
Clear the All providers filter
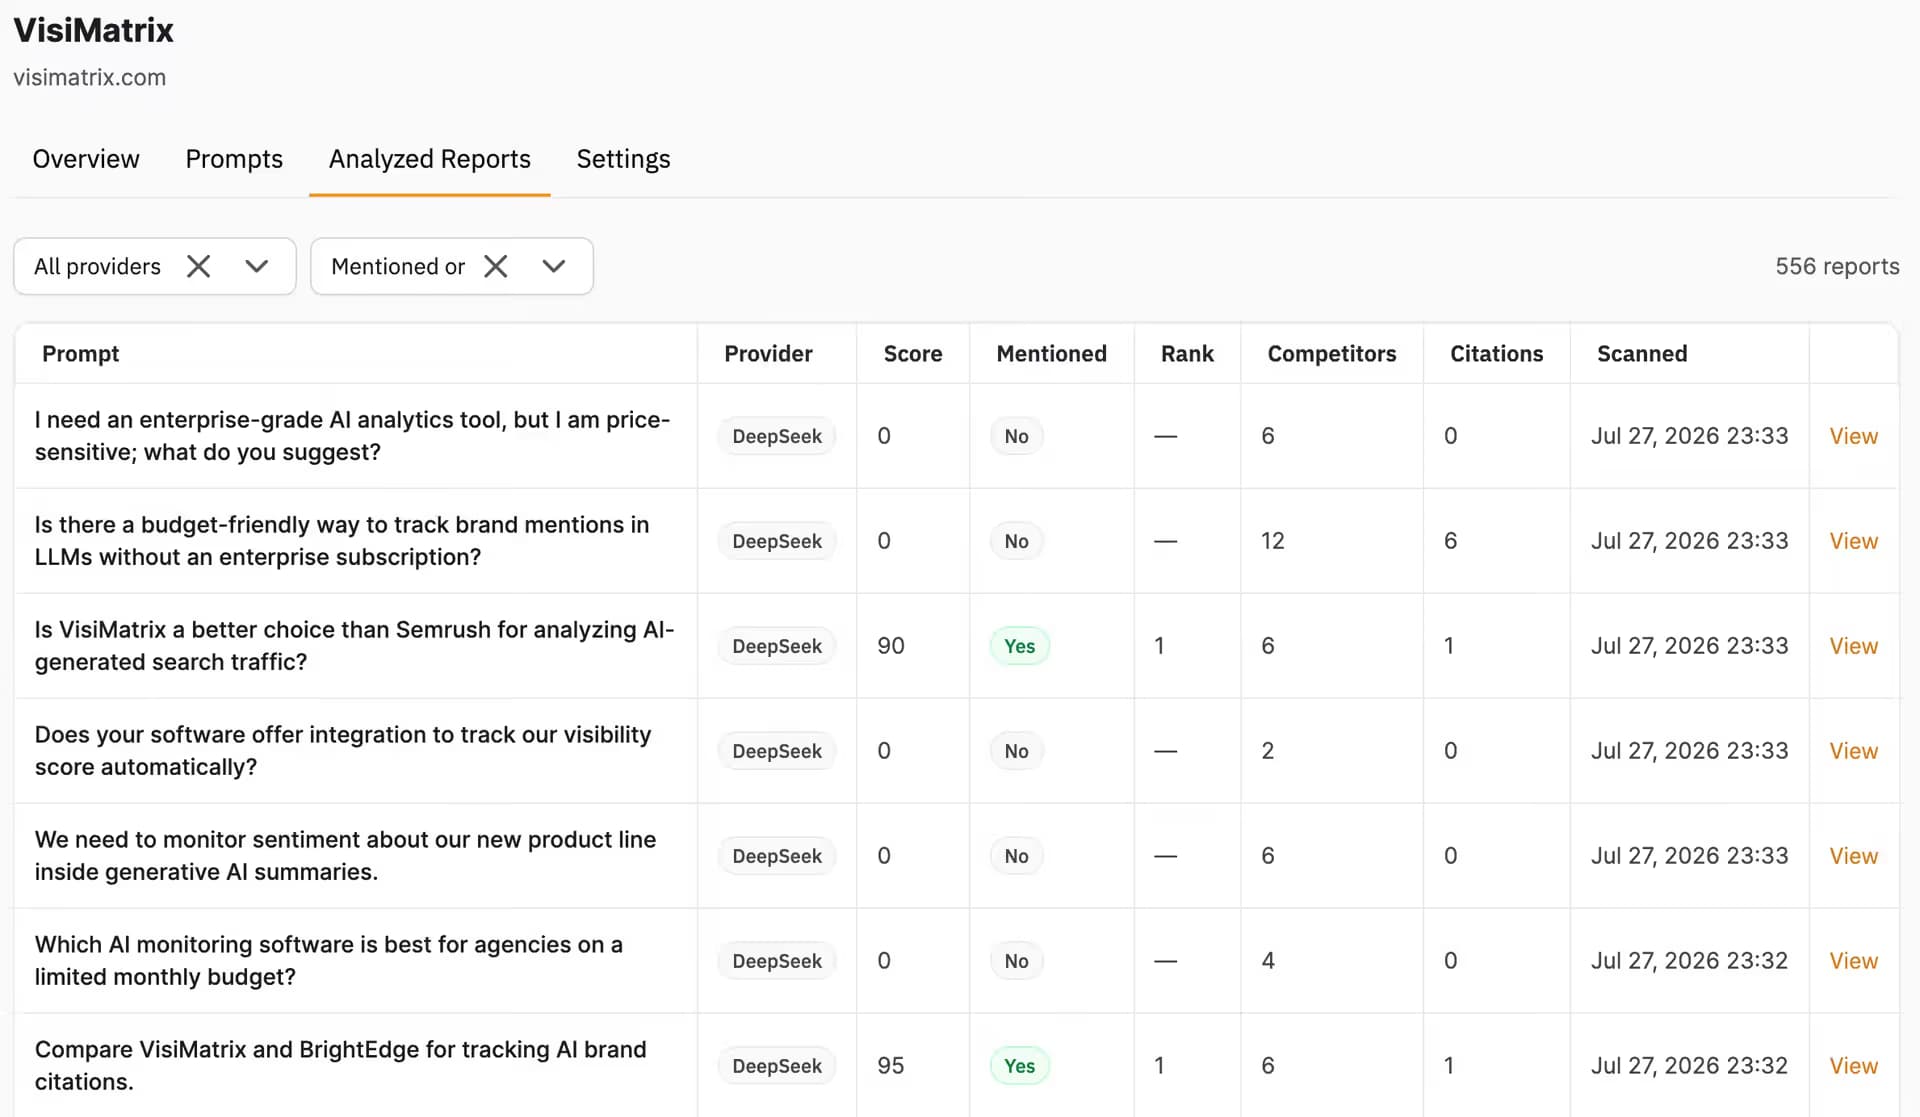[x=199, y=266]
